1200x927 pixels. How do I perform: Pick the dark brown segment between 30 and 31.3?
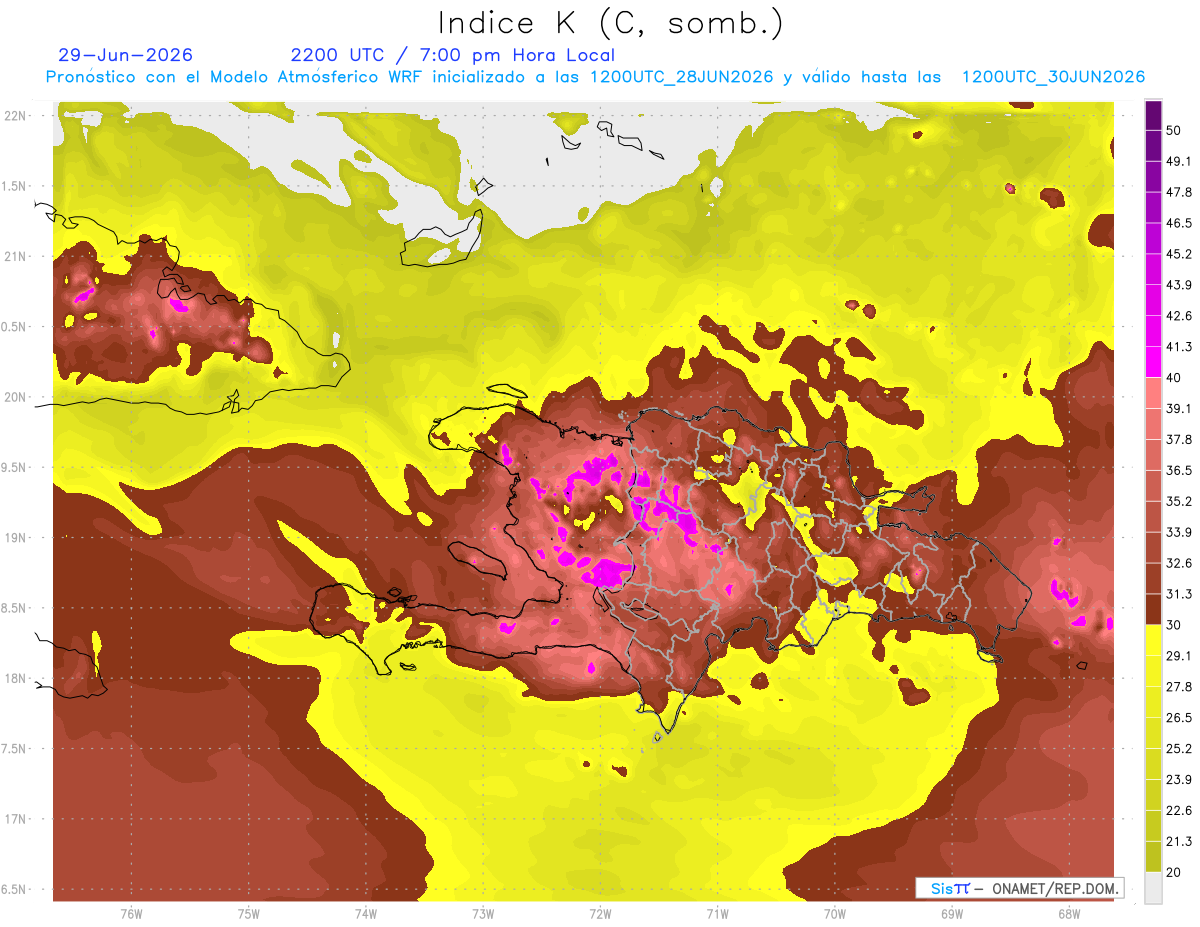pyautogui.click(x=1153, y=609)
